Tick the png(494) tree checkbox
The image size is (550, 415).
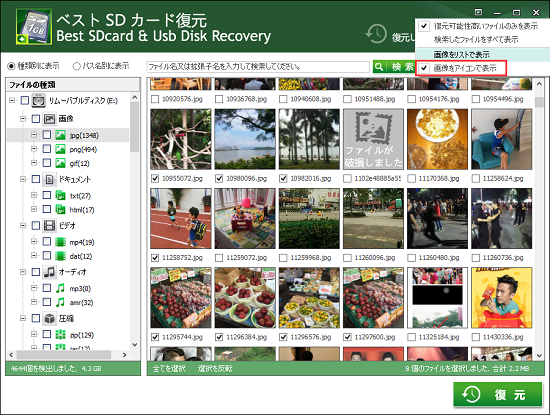47,149
